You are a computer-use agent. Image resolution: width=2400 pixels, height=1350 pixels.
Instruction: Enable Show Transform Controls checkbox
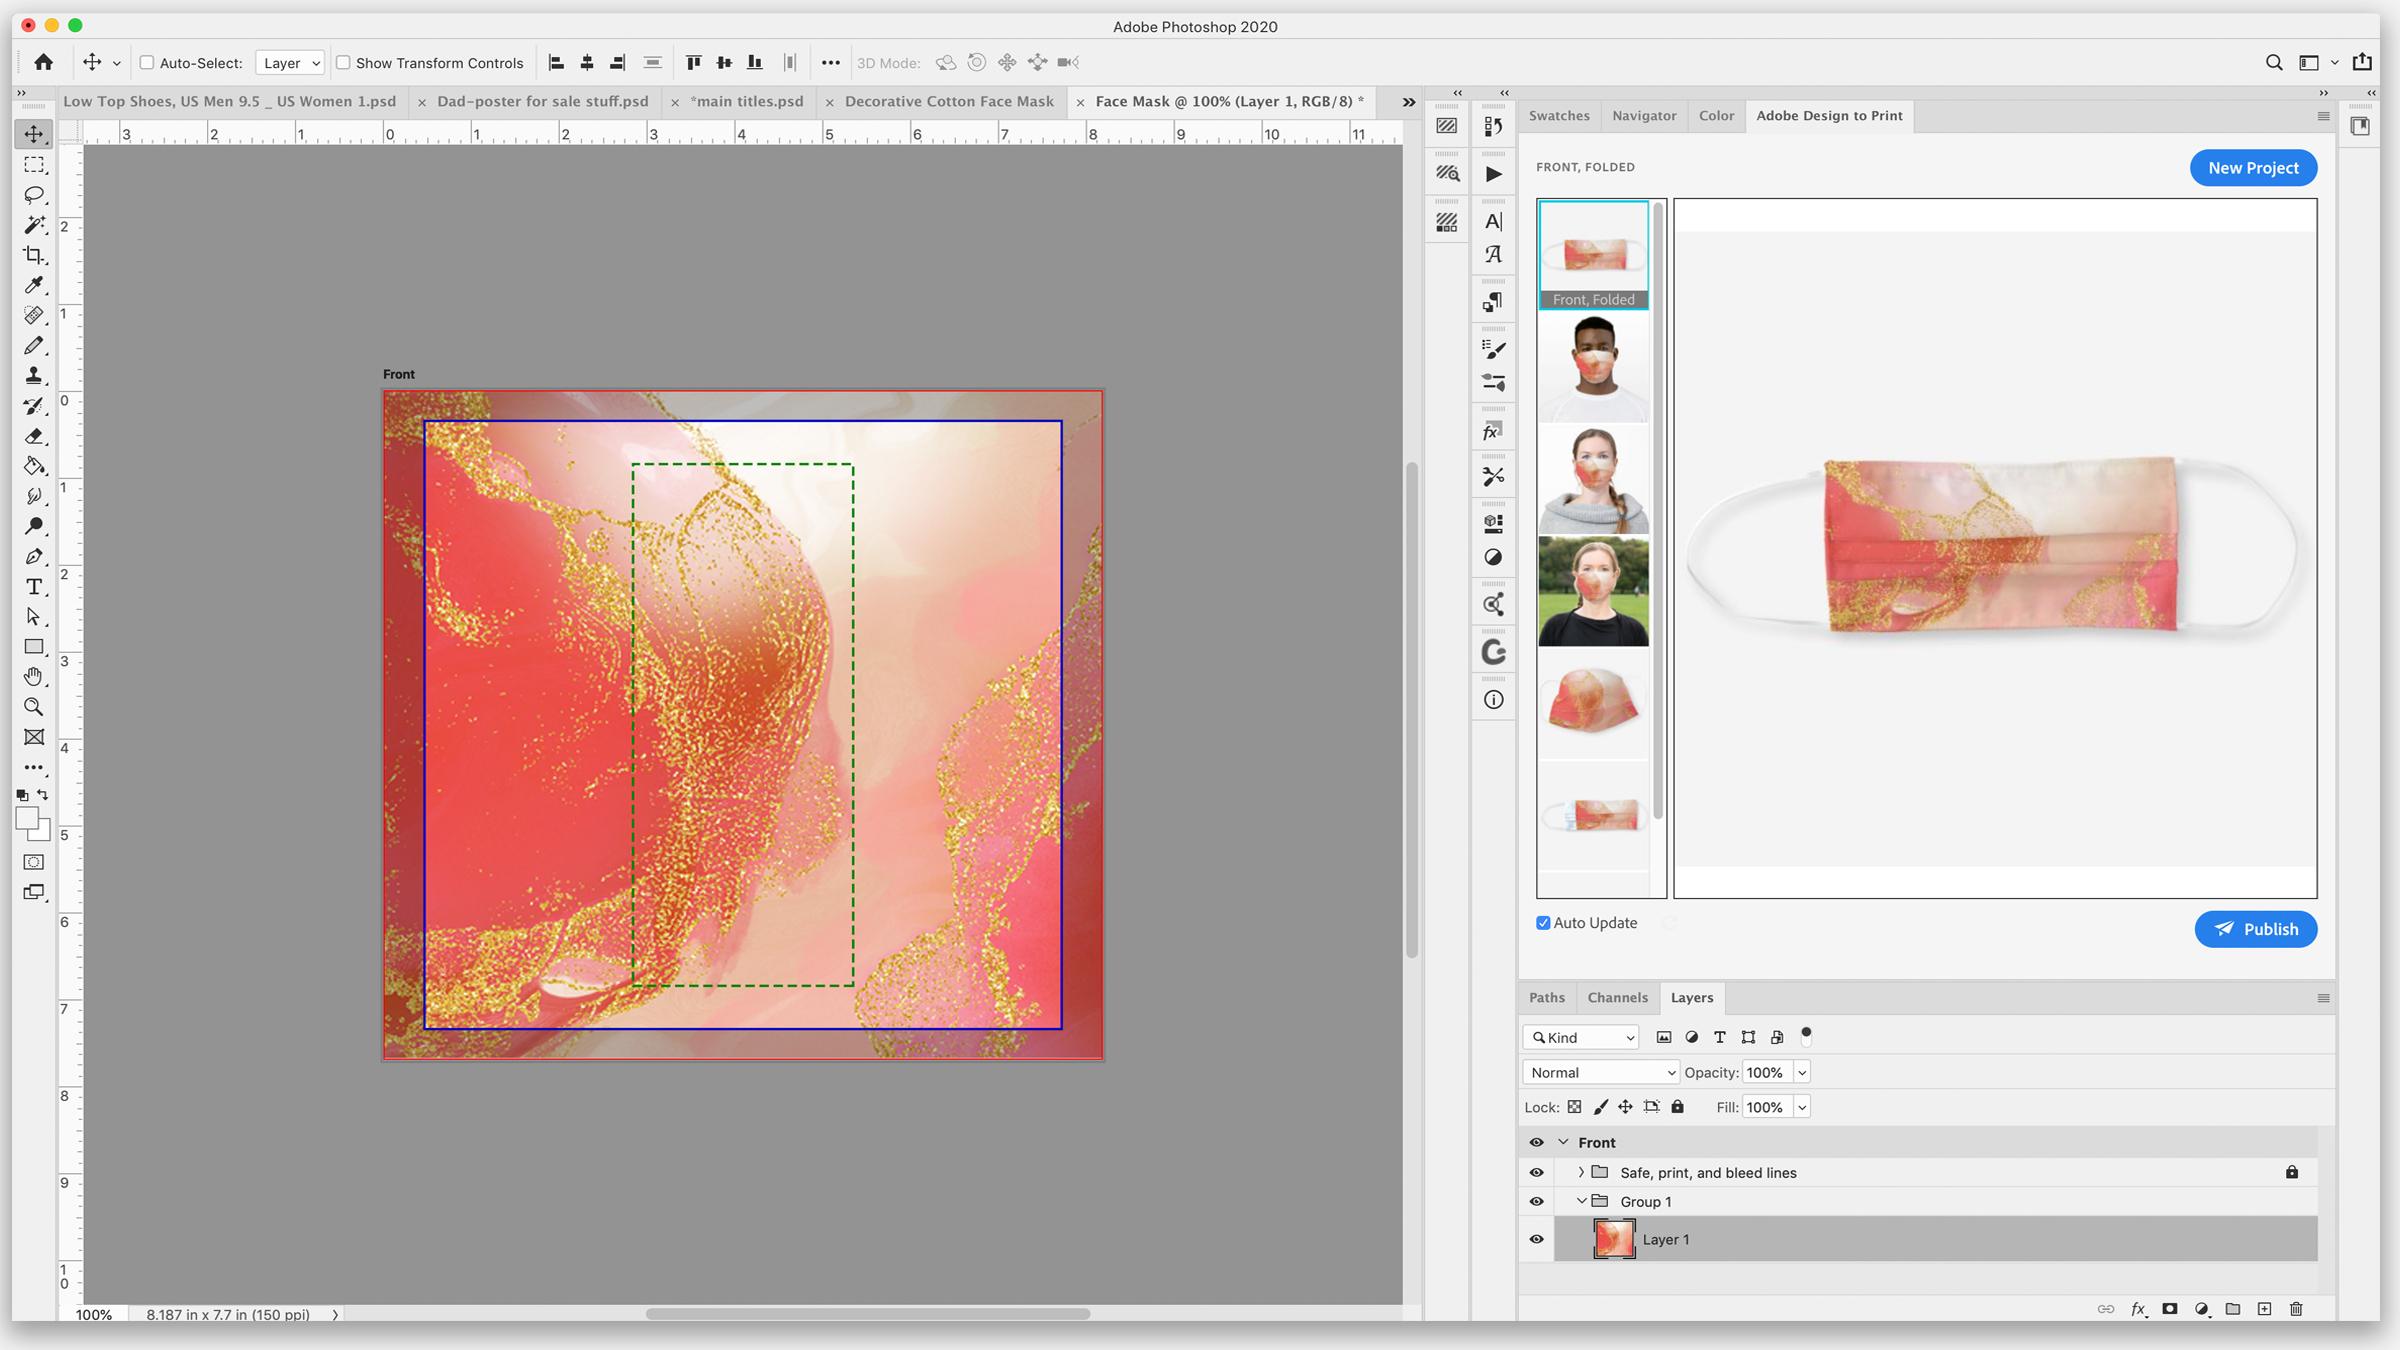coord(343,62)
